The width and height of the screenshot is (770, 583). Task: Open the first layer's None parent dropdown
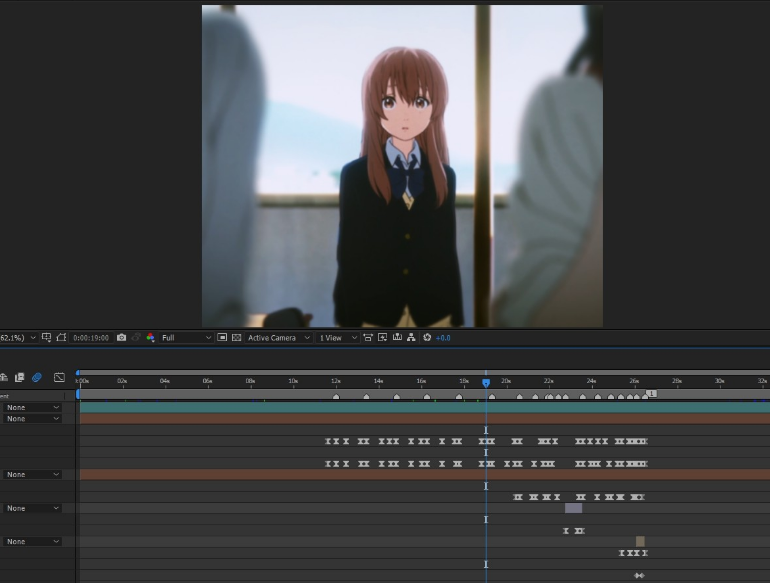(32, 407)
